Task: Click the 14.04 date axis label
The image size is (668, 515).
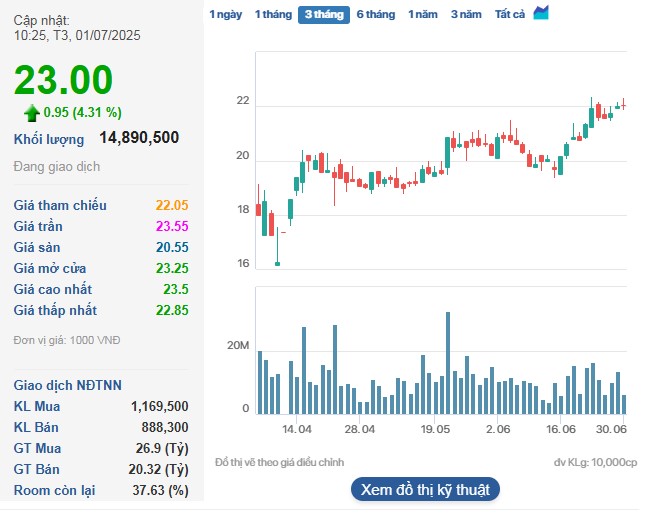Action: 296,428
